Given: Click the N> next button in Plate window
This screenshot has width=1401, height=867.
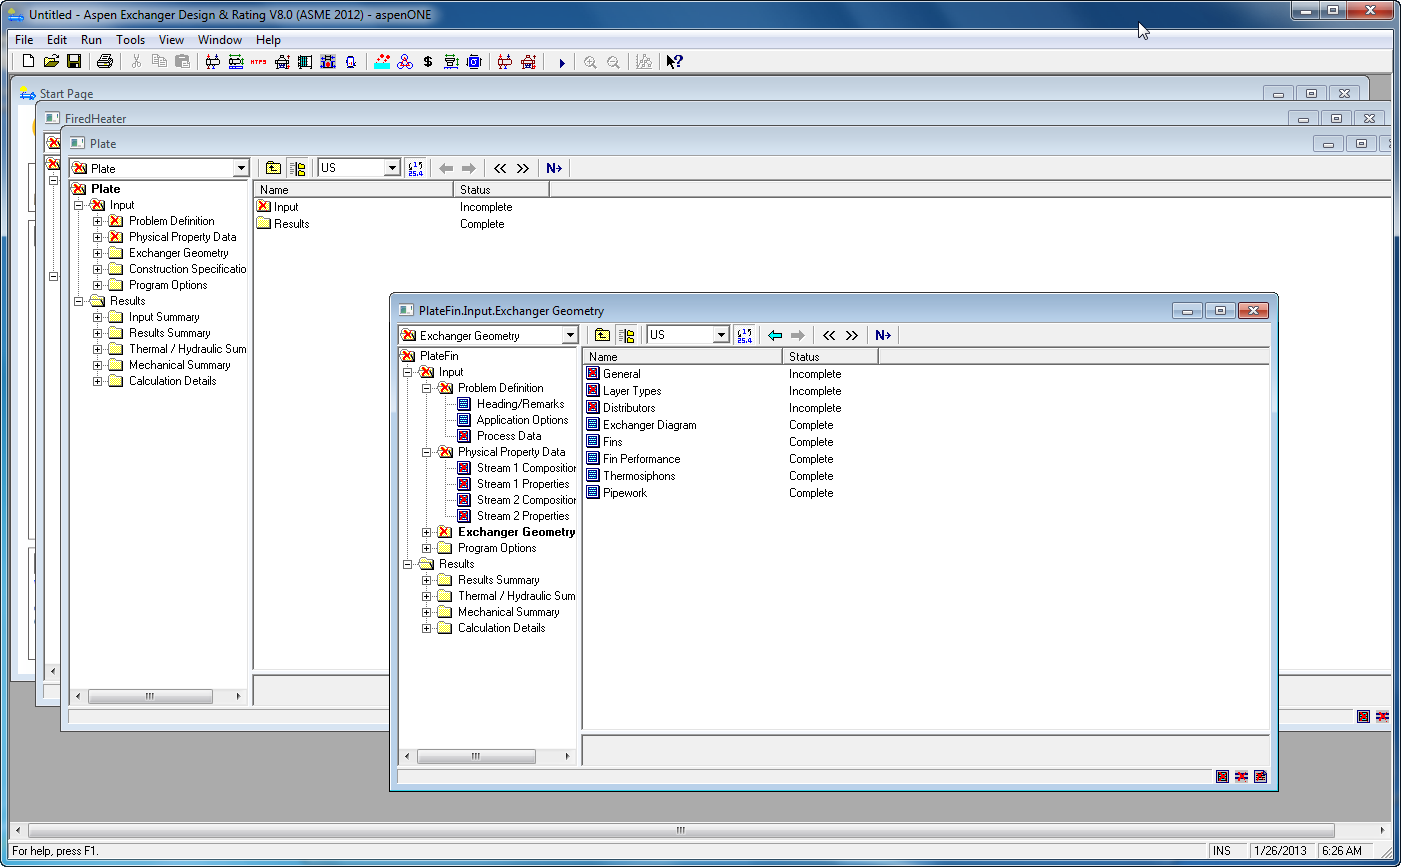Looking at the screenshot, I should tap(554, 168).
